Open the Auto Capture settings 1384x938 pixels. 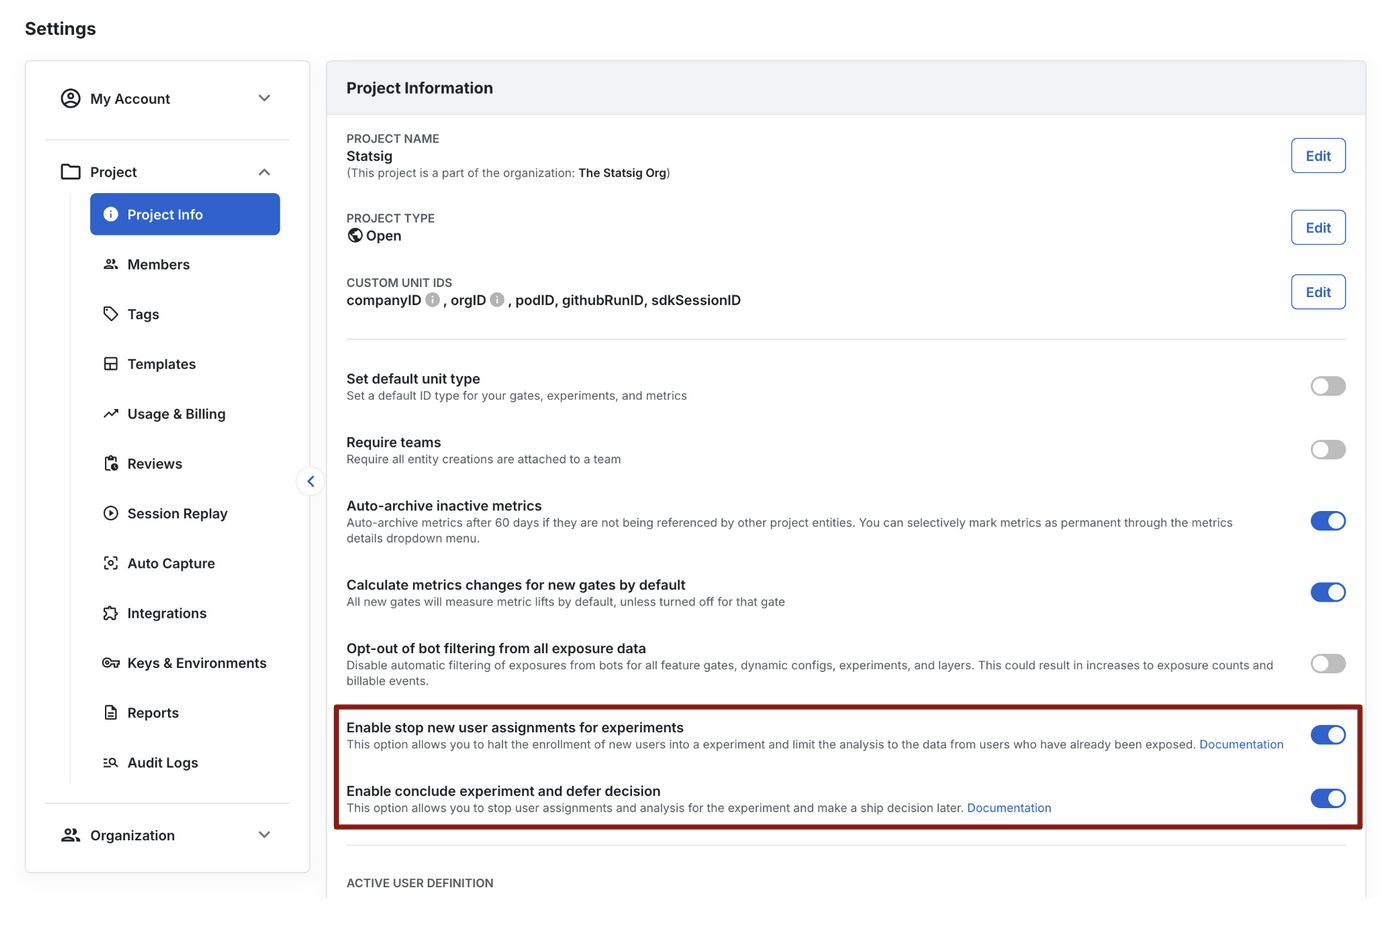[x=170, y=563]
